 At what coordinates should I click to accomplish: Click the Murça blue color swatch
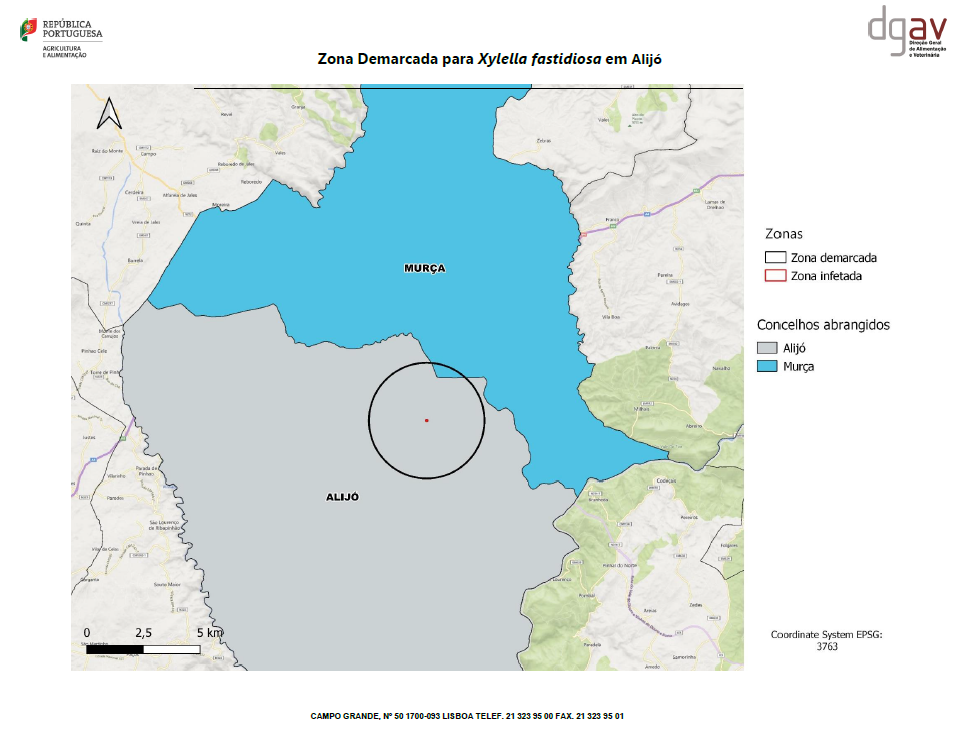pyautogui.click(x=767, y=367)
